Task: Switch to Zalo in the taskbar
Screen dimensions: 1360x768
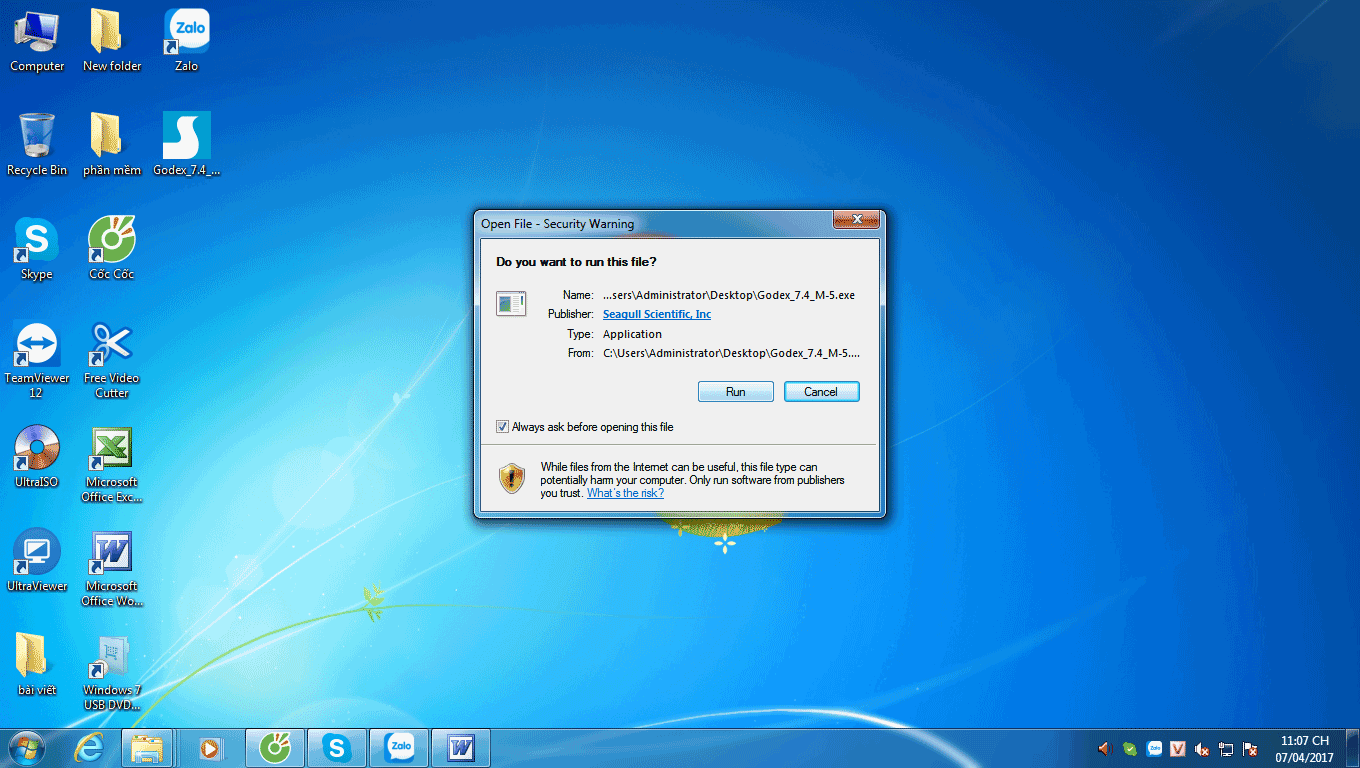Action: [399, 748]
